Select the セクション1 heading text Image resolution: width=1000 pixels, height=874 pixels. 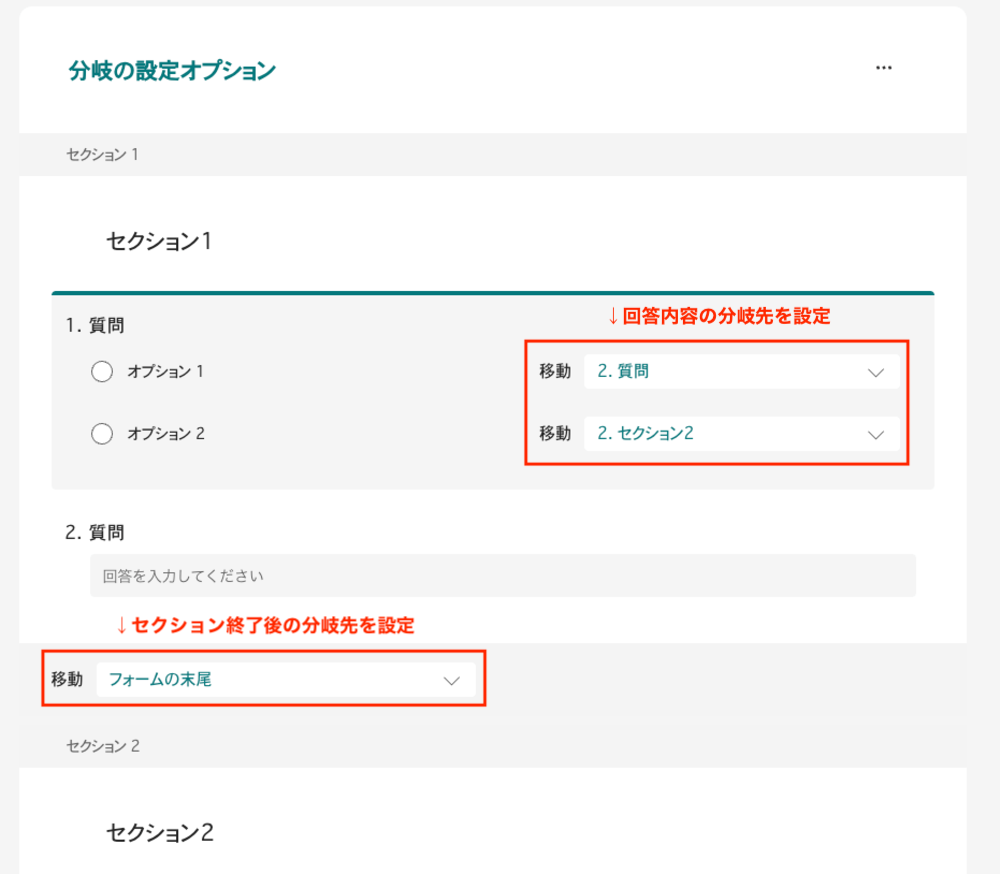pos(159,241)
